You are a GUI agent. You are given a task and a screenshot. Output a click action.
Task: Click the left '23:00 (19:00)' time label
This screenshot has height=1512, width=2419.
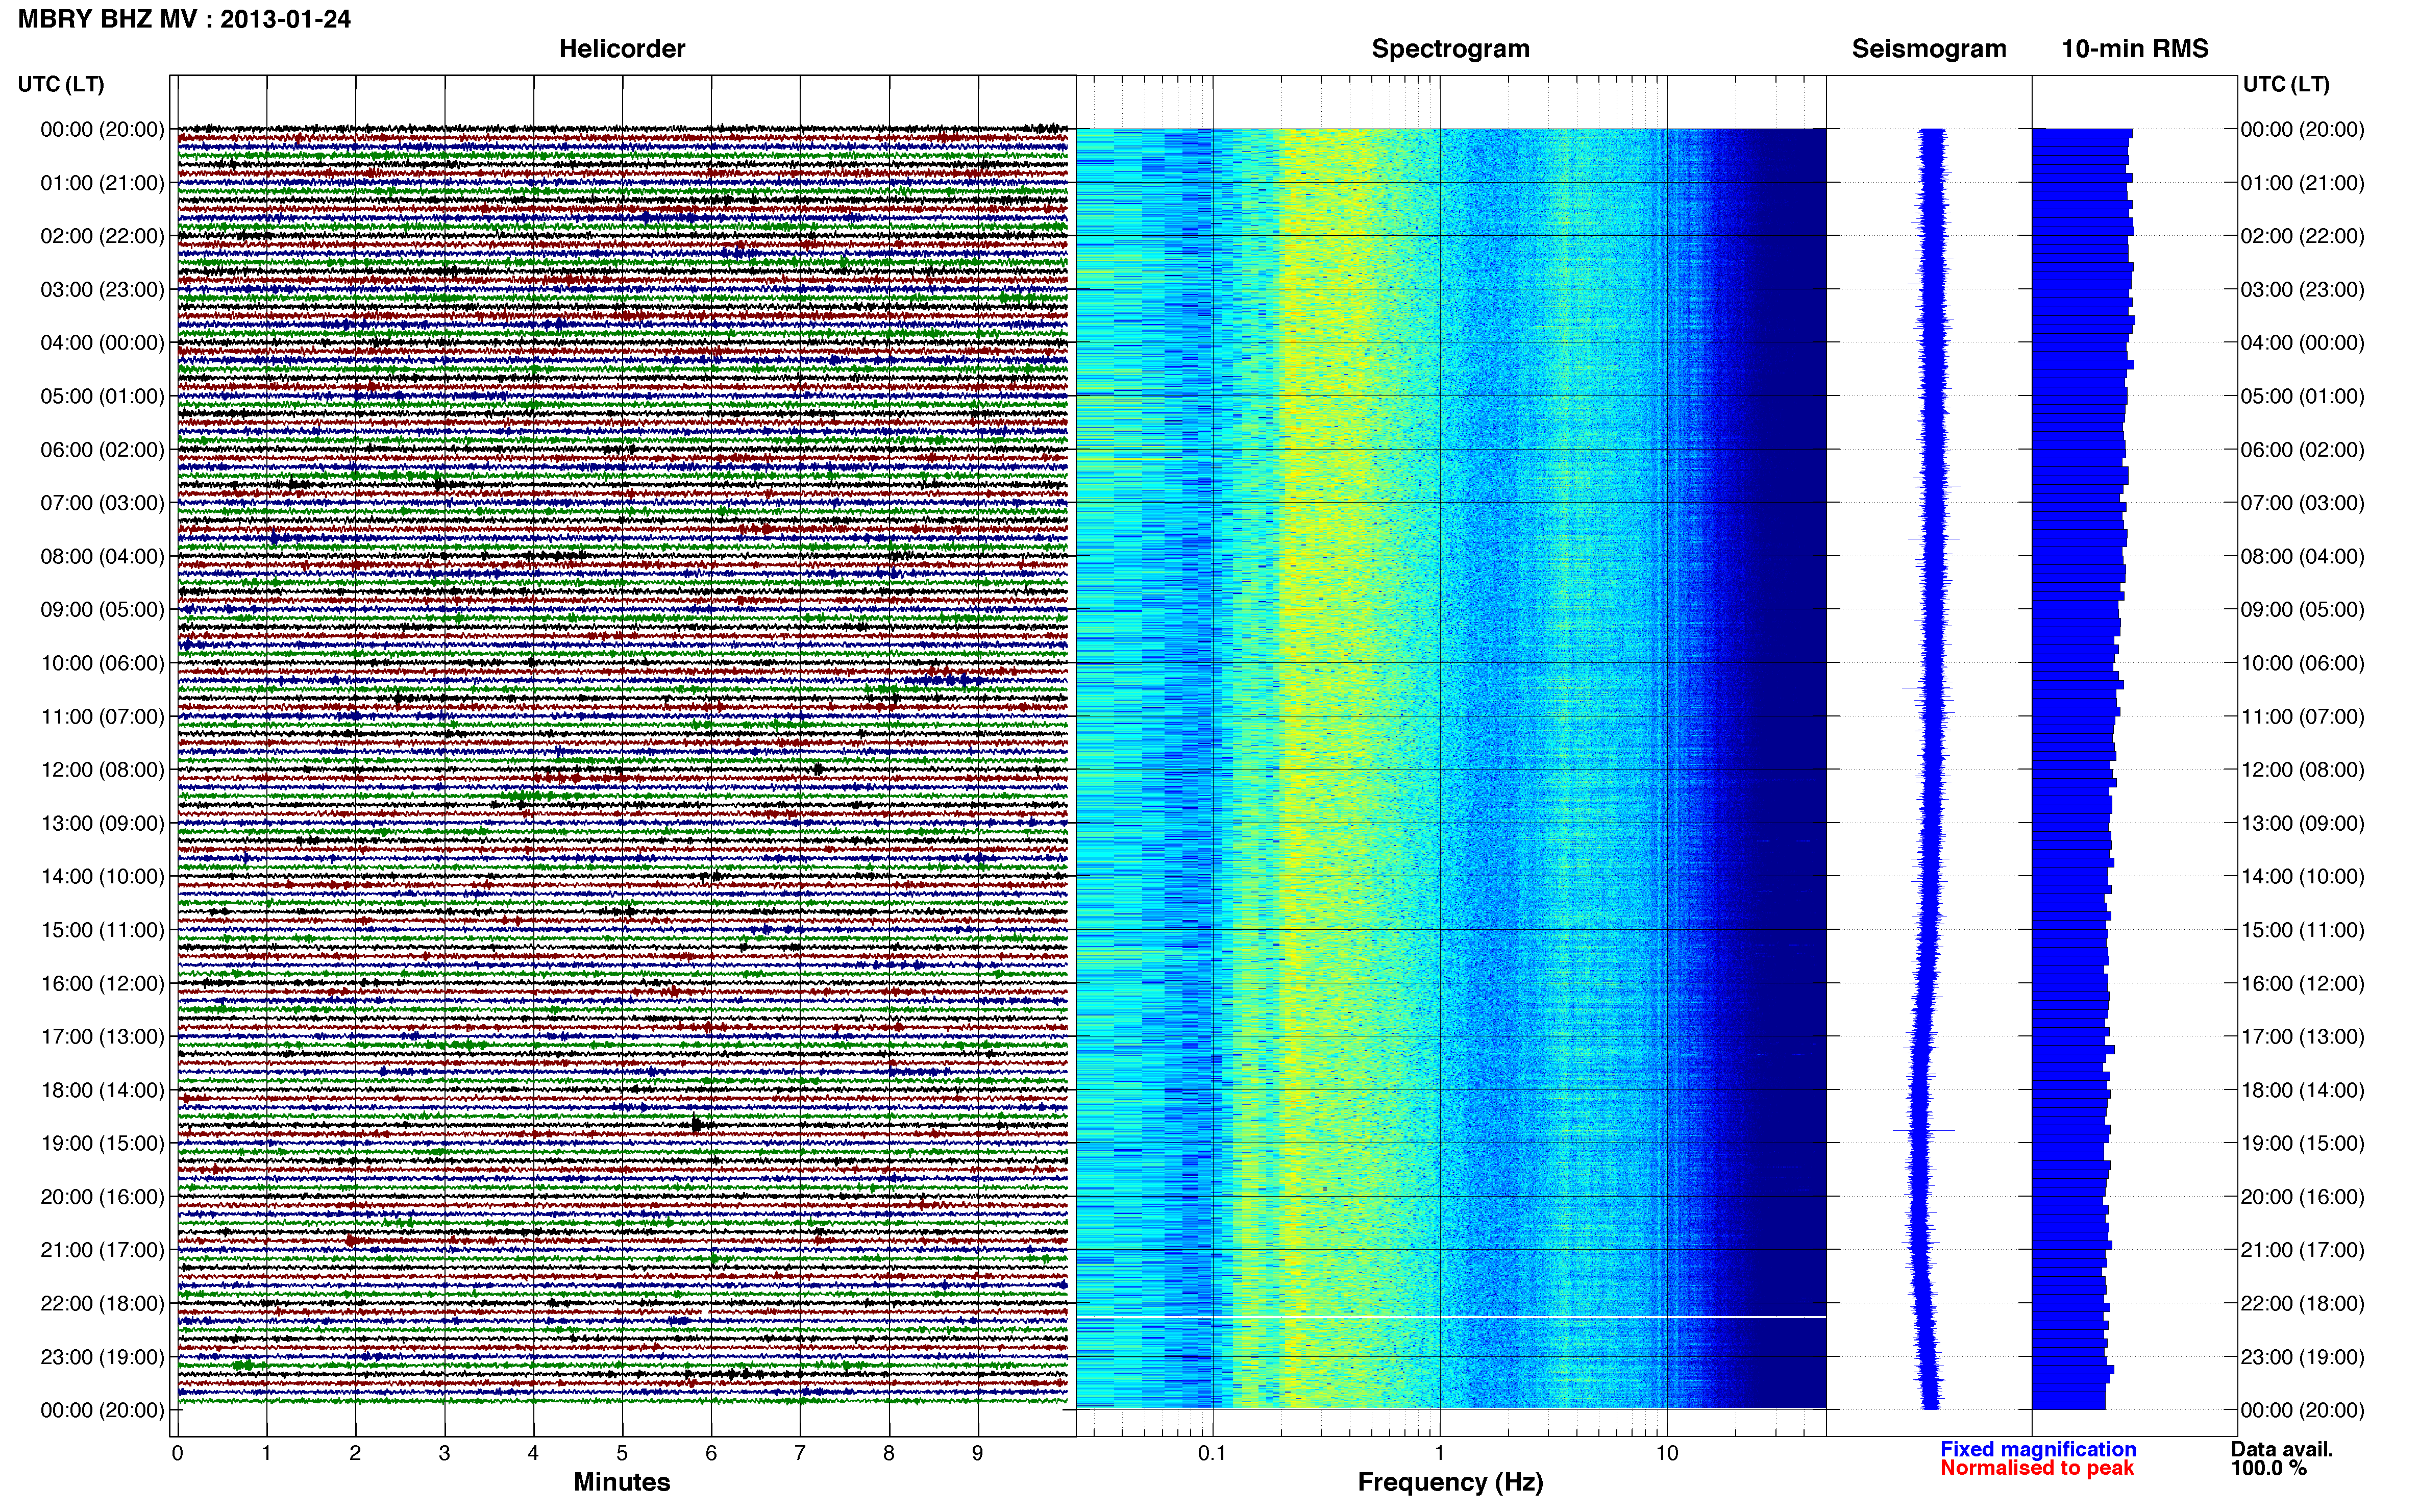point(102,1357)
